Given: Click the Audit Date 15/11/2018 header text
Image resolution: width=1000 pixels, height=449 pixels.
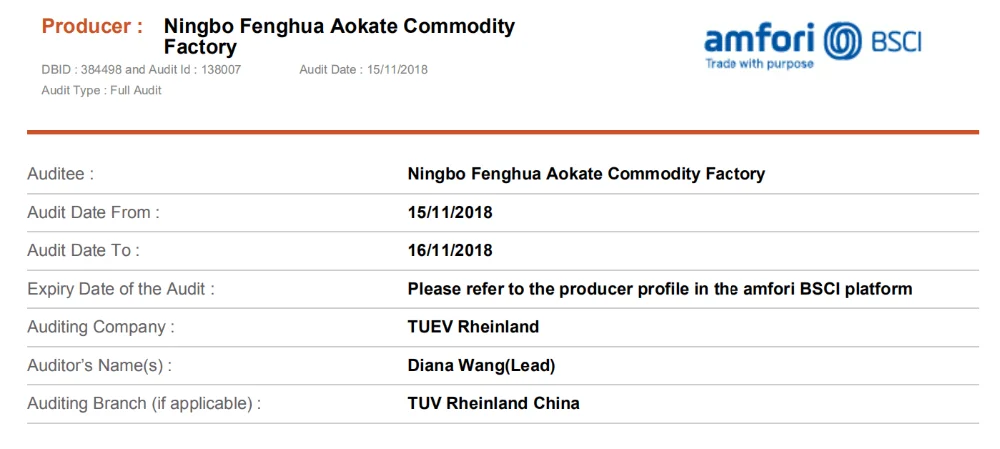Looking at the screenshot, I should (x=363, y=70).
